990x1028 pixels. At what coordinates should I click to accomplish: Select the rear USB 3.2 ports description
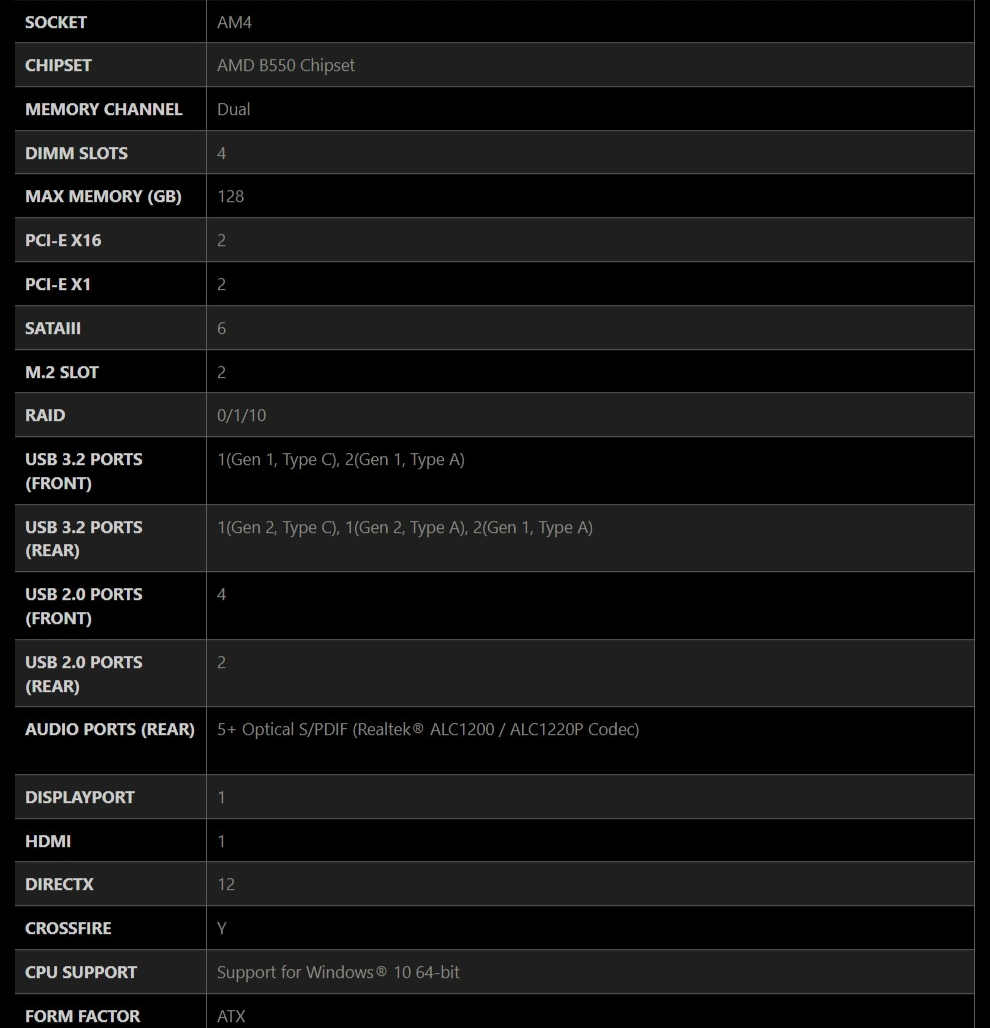coord(405,527)
